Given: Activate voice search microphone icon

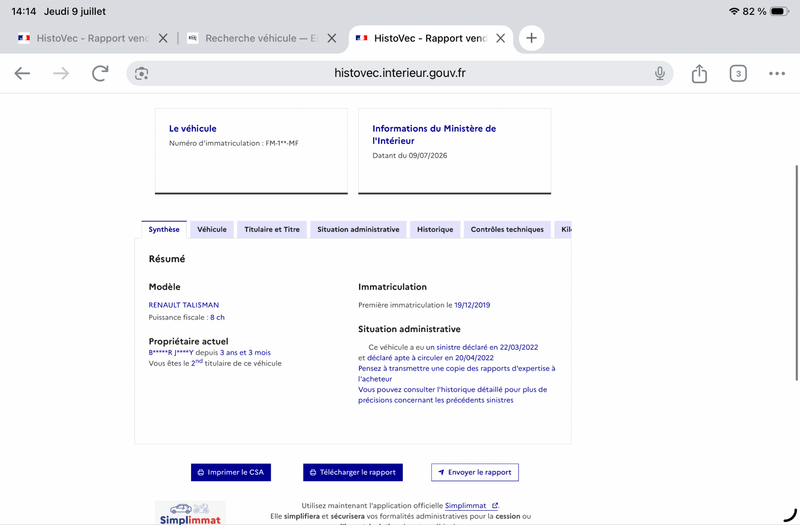Looking at the screenshot, I should (x=660, y=73).
